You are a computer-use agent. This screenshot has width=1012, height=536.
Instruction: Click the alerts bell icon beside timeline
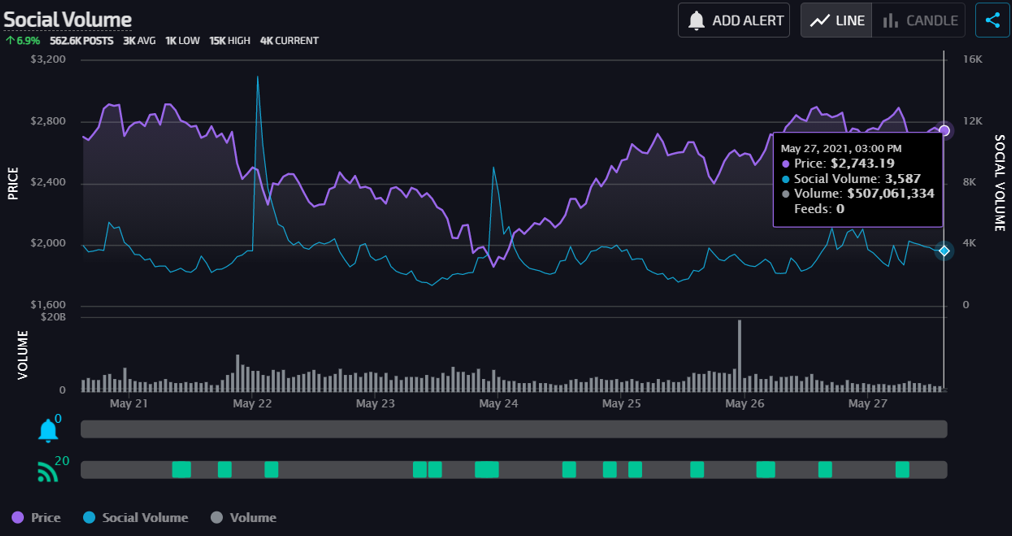(48, 431)
